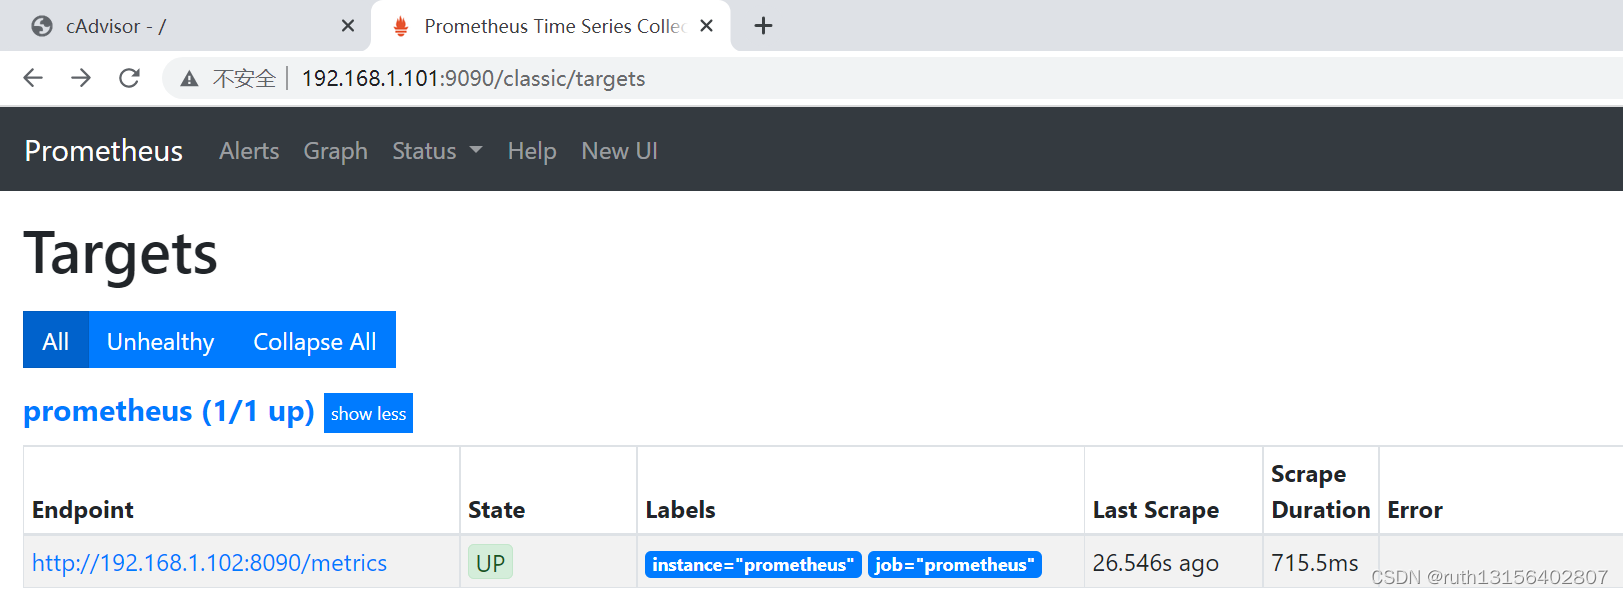This screenshot has height=594, width=1623.
Task: Click the Scrape Duration column header
Action: coord(1320,491)
